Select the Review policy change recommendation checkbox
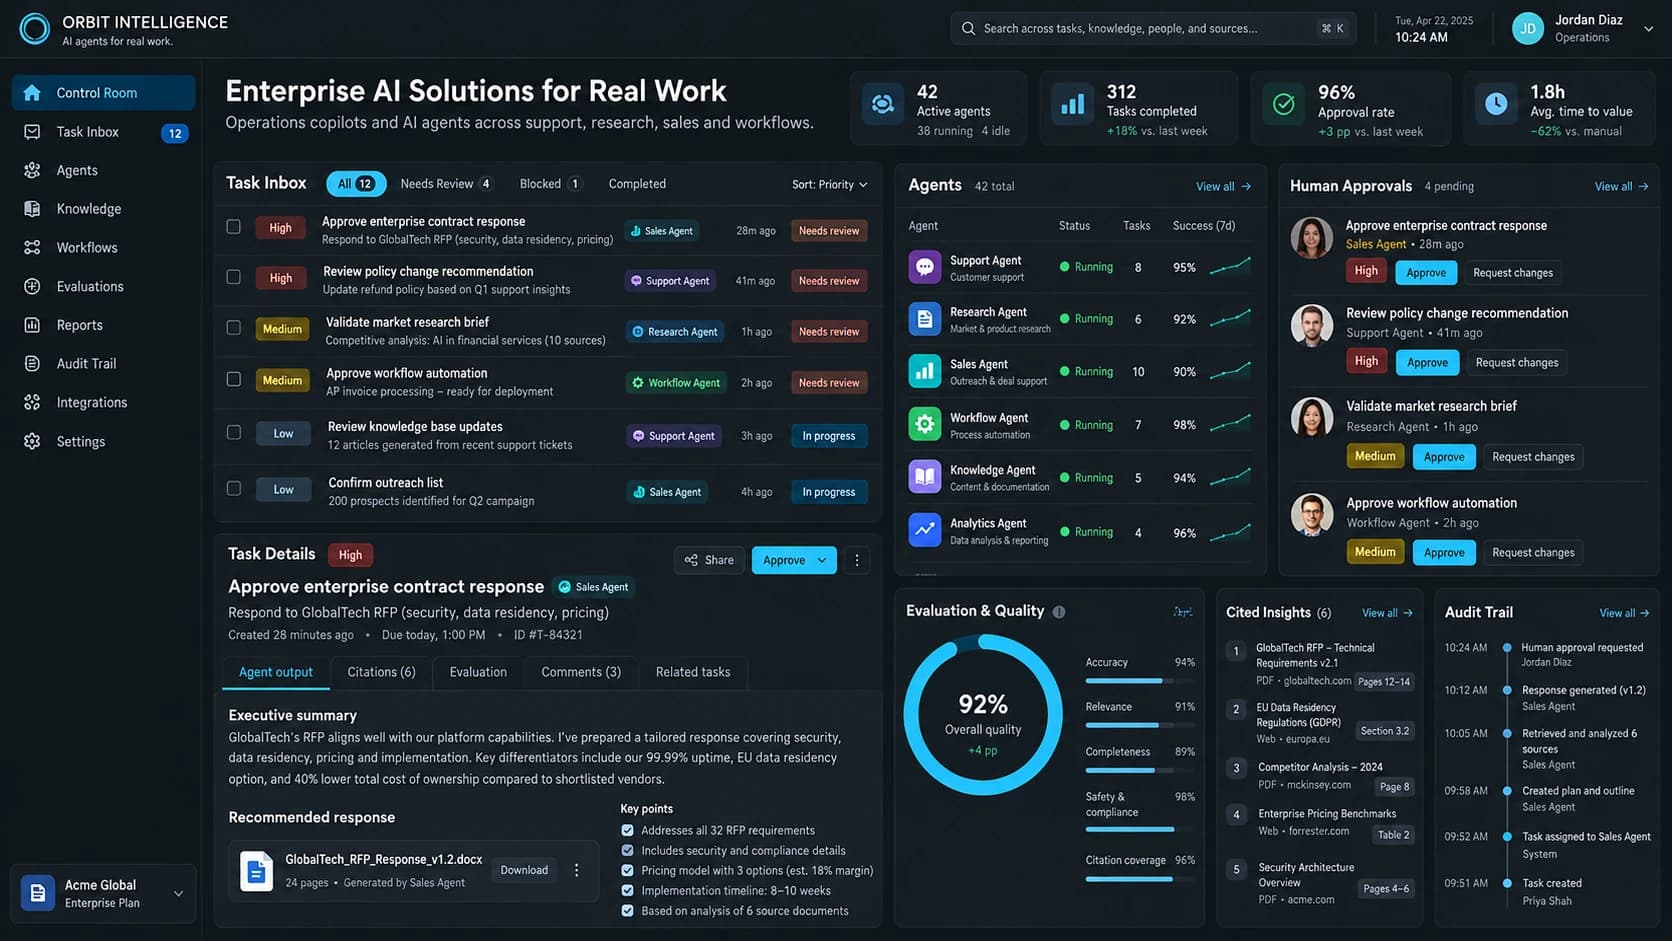This screenshot has width=1672, height=941. point(234,277)
